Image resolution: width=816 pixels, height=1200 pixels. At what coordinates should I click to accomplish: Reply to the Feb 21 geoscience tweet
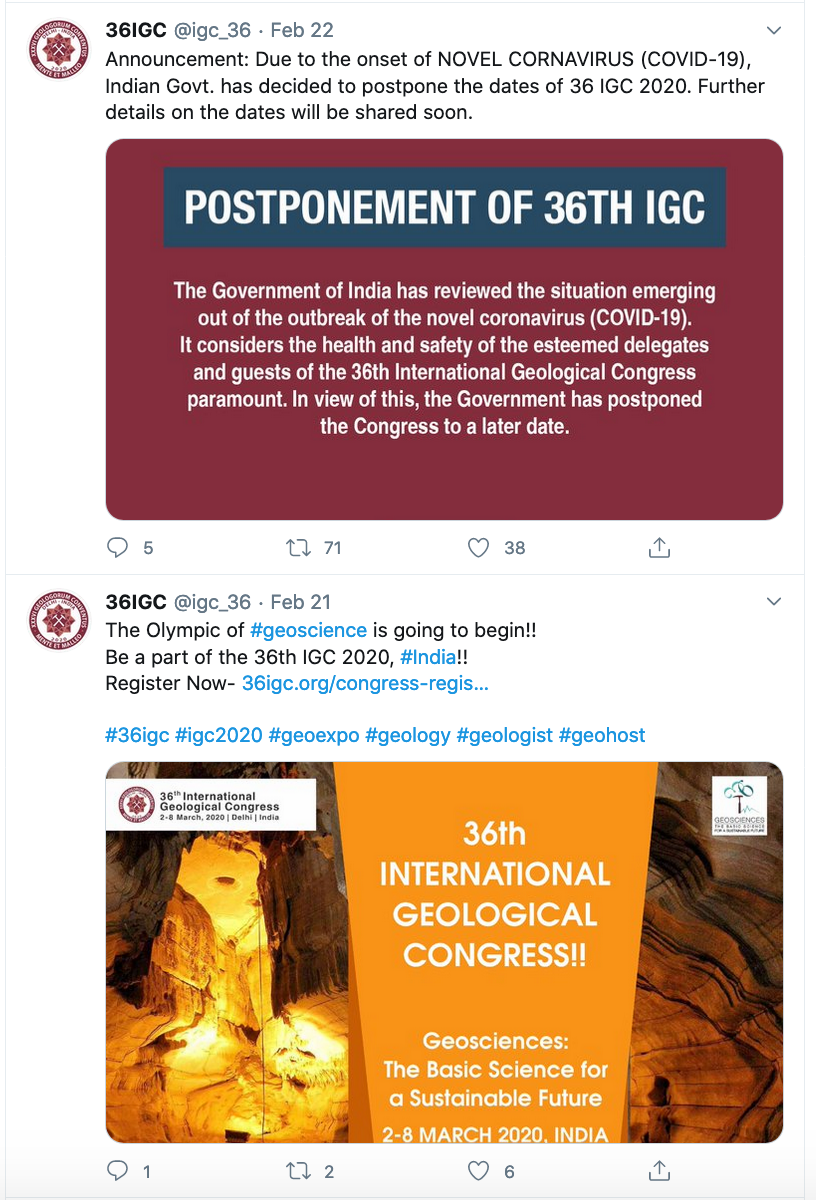[119, 1171]
